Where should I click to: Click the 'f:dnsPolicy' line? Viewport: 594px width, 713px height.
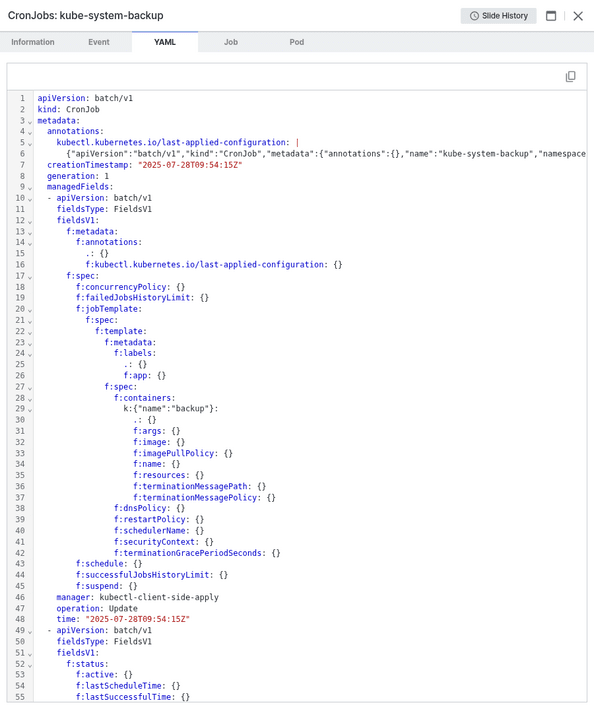pos(150,508)
